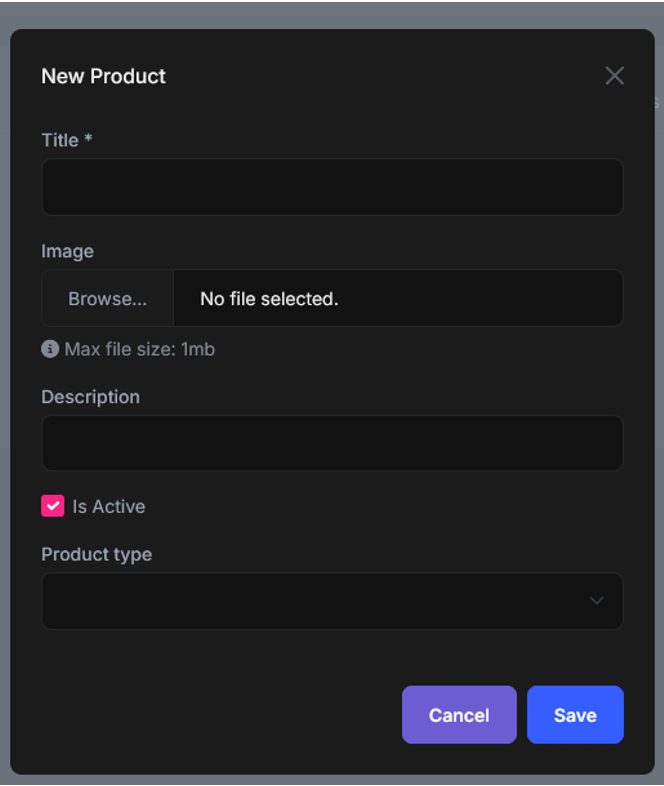Click the 'Title' field label
The image size is (664, 786).
[59, 140]
